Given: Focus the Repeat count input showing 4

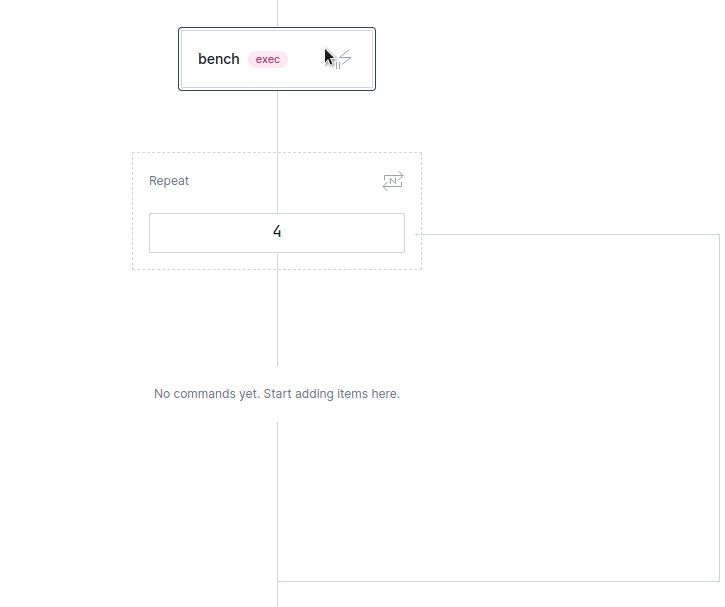Looking at the screenshot, I should (x=277, y=232).
